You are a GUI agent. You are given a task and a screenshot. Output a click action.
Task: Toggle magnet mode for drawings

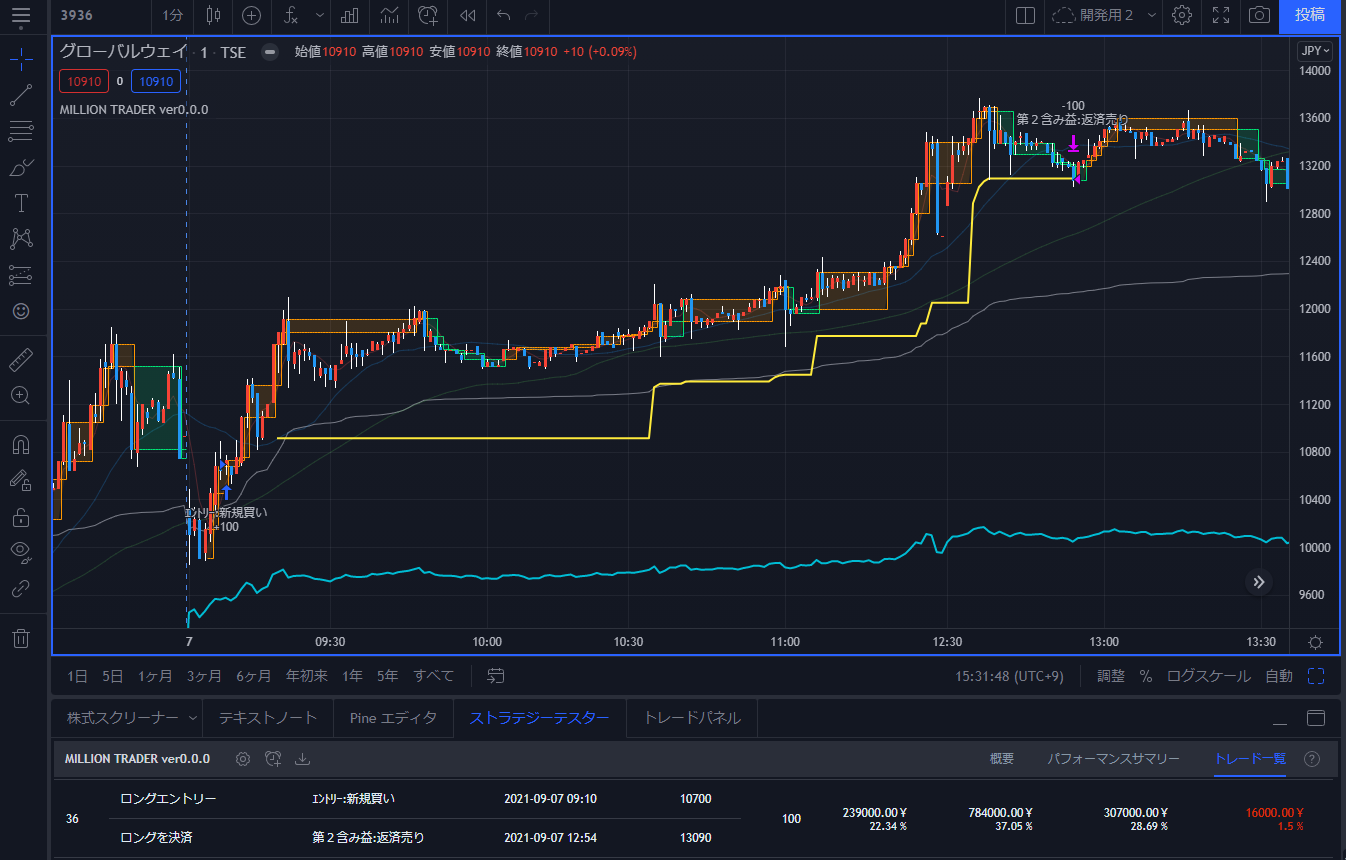pos(20,444)
